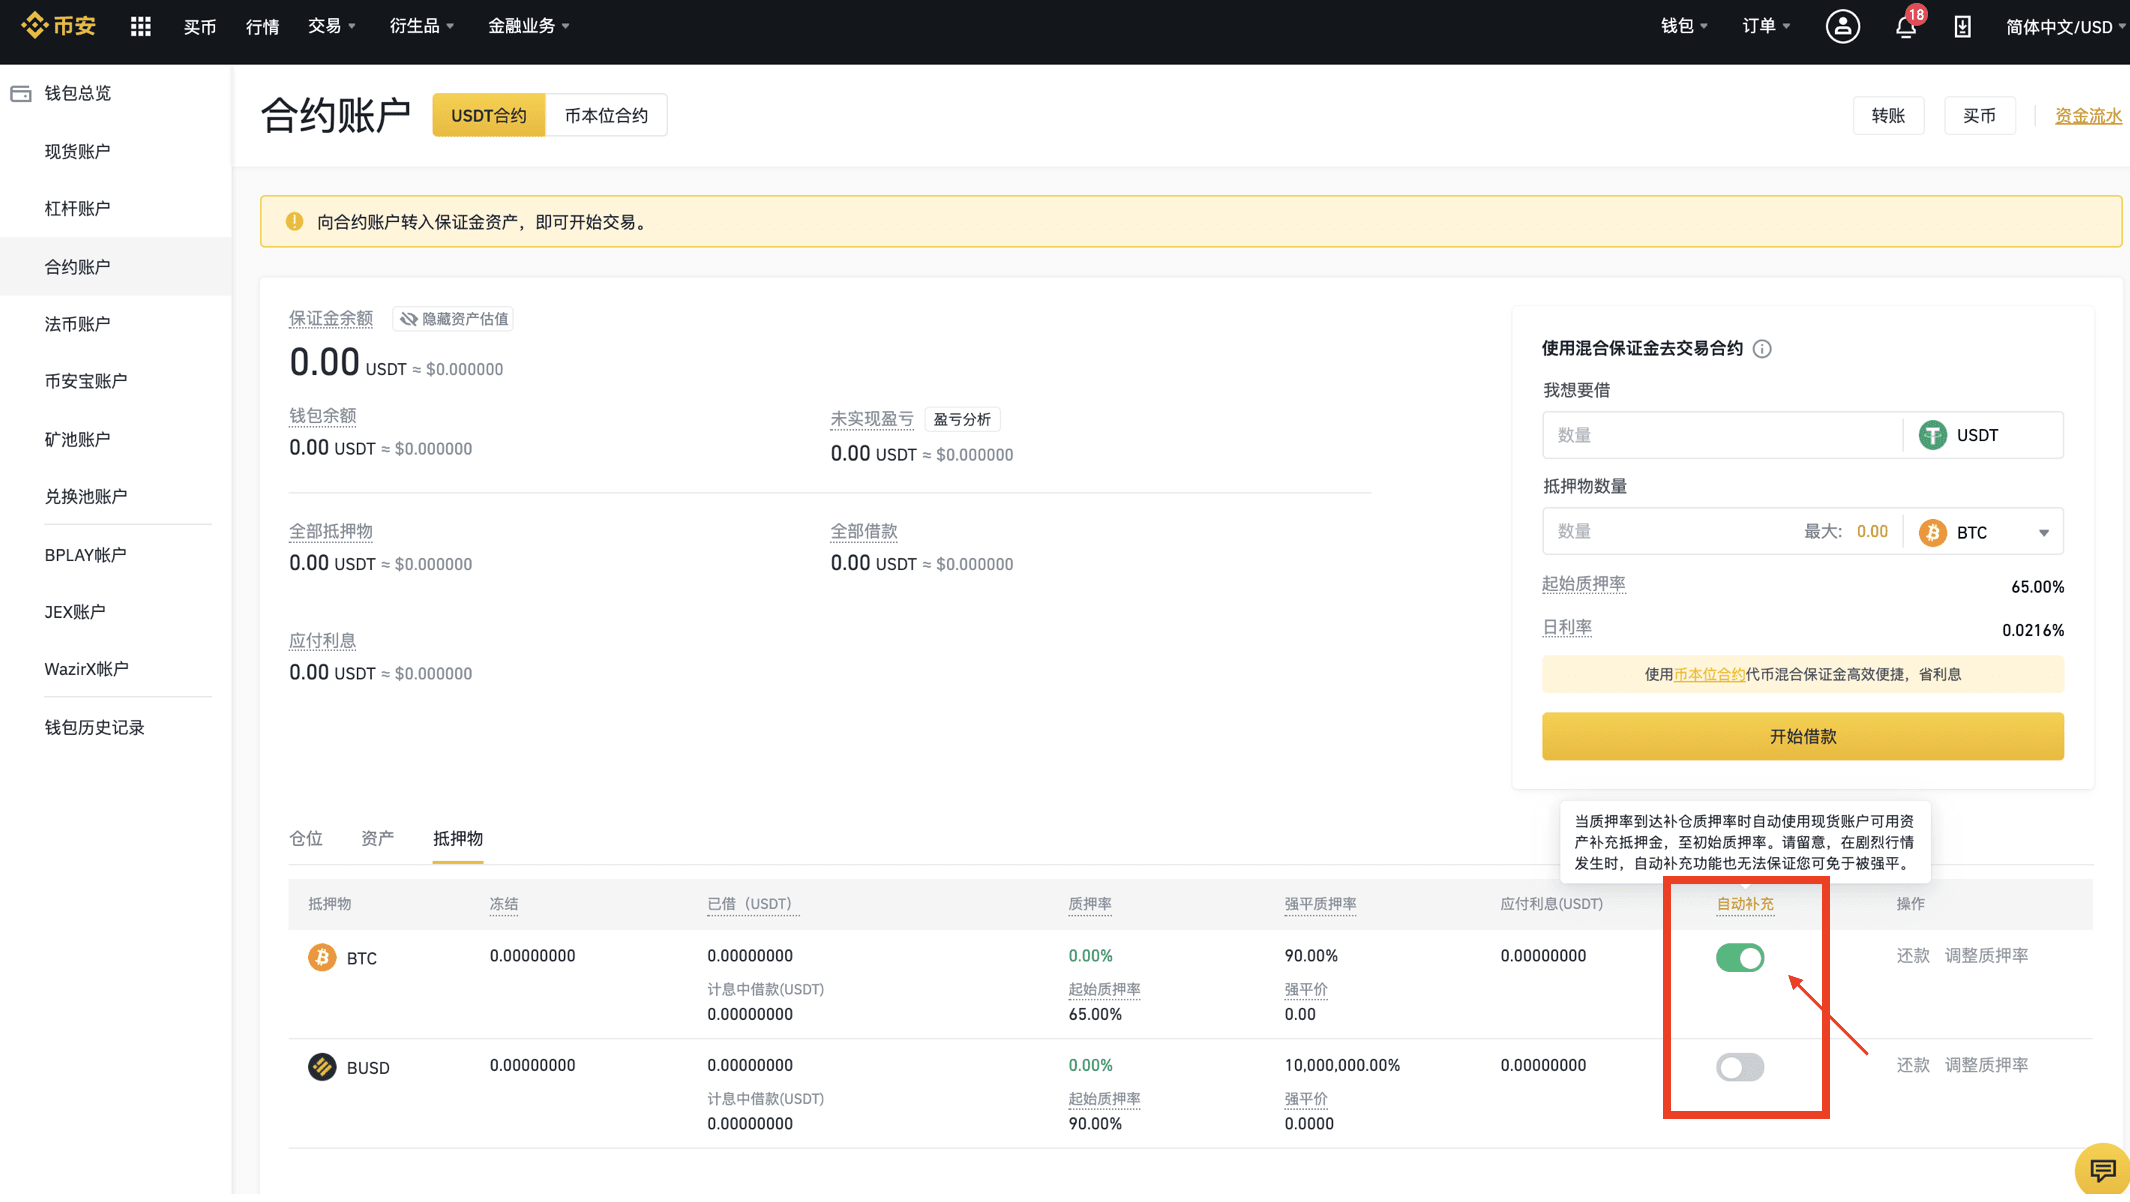Go to 行情 in the top navigation

coord(262,27)
